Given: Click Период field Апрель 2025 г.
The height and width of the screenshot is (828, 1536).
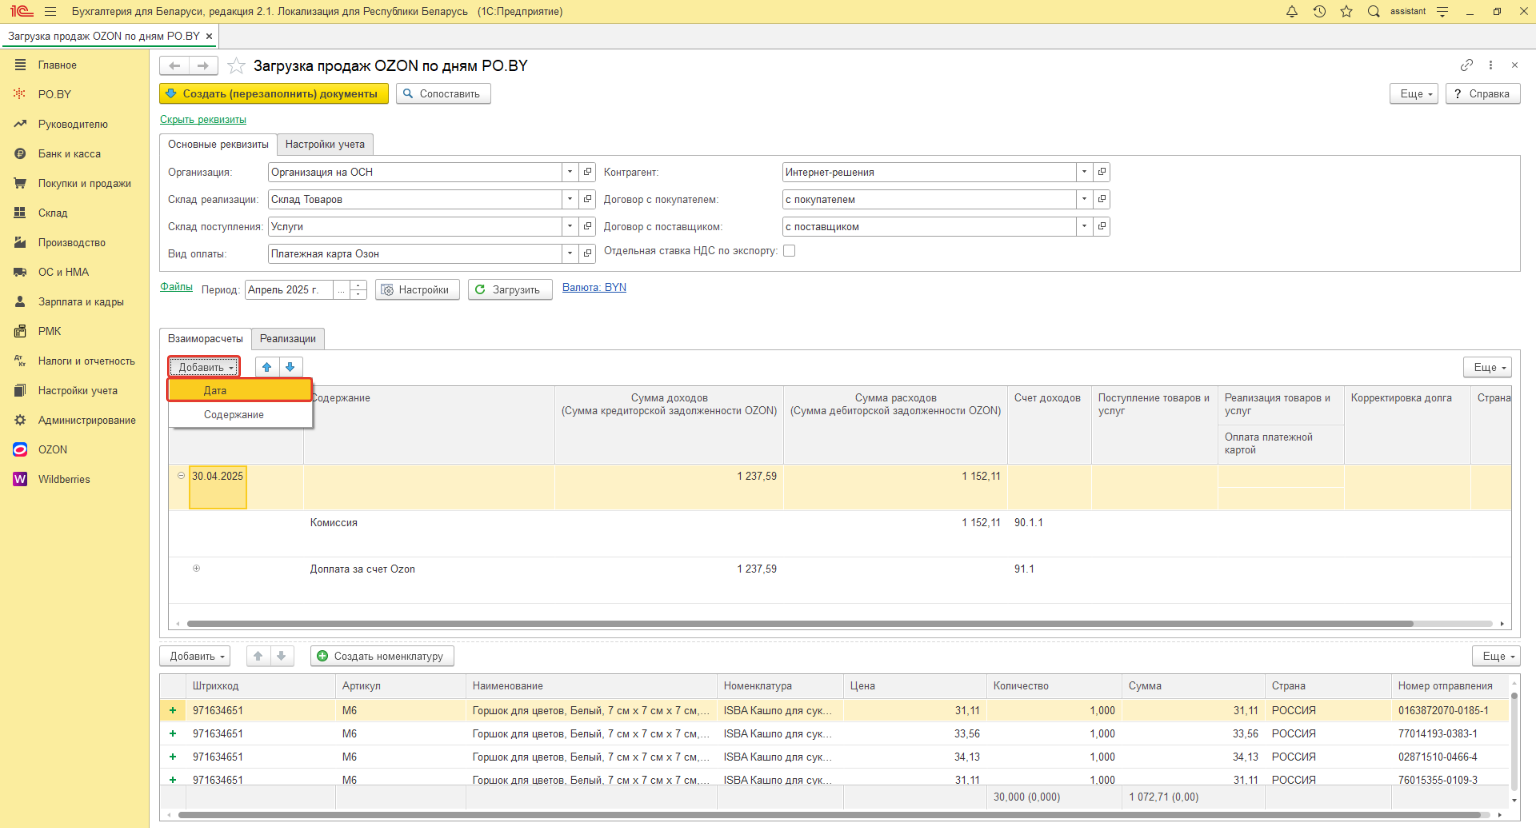Looking at the screenshot, I should point(290,289).
